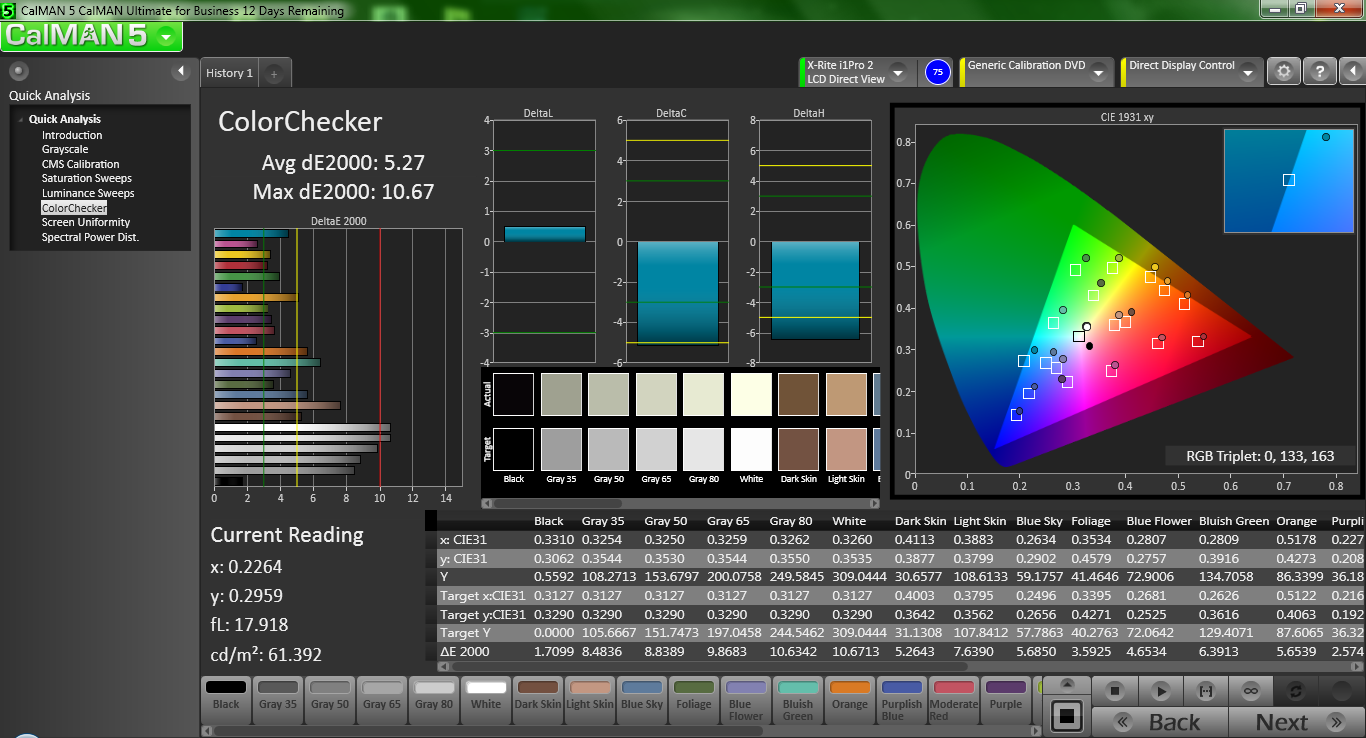Open the CalMAN 5 main menu arrow
Image resolution: width=1366 pixels, height=738 pixels.
click(x=167, y=37)
